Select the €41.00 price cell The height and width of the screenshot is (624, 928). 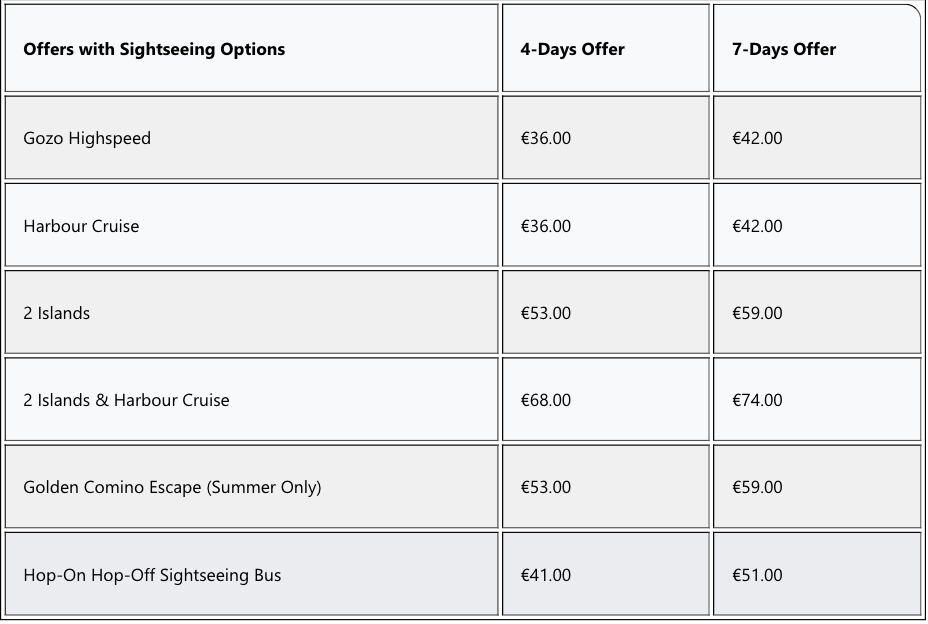[x=605, y=574]
